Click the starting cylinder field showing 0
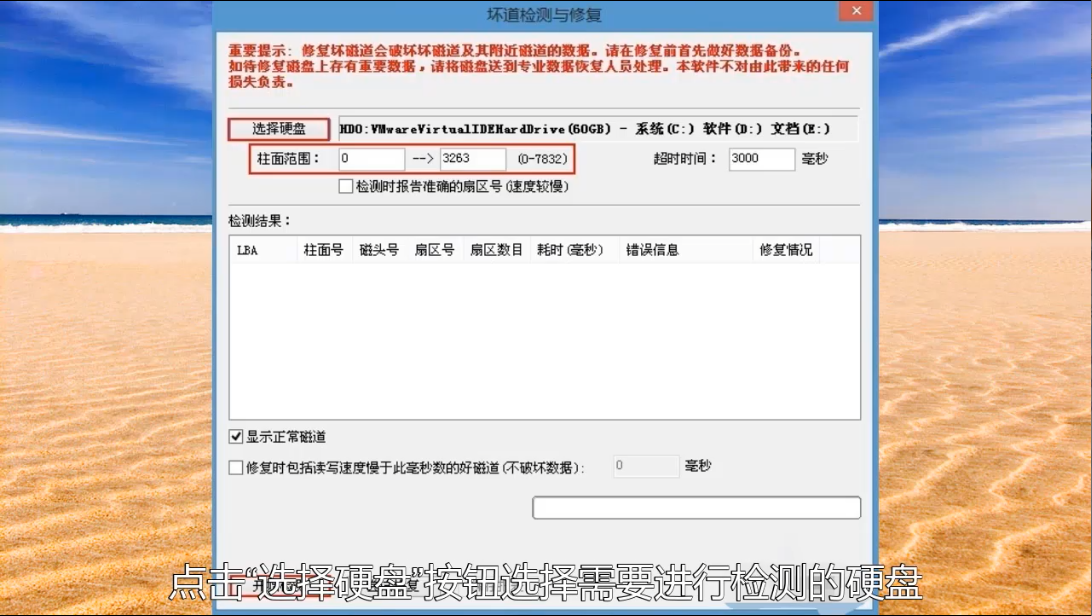 (371, 159)
